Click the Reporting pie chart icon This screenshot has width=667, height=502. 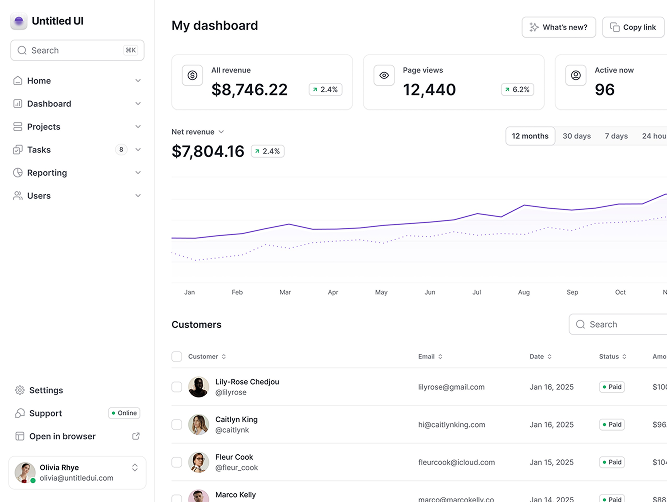(17, 172)
